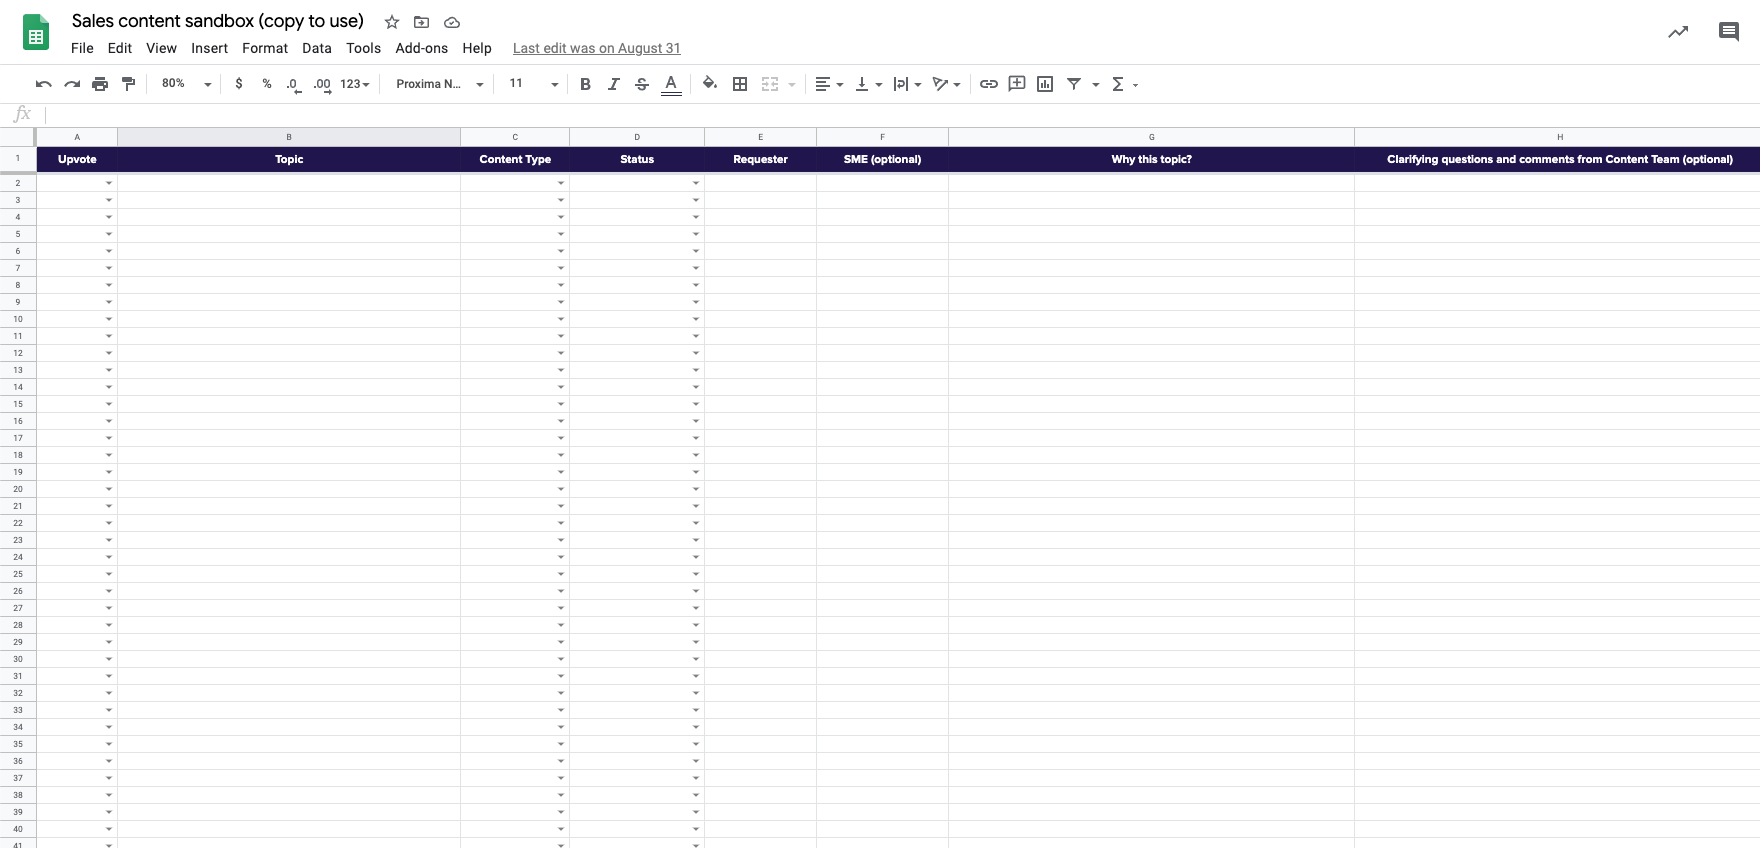Open the fill color picker
Image resolution: width=1760 pixels, height=848 pixels.
coord(710,84)
